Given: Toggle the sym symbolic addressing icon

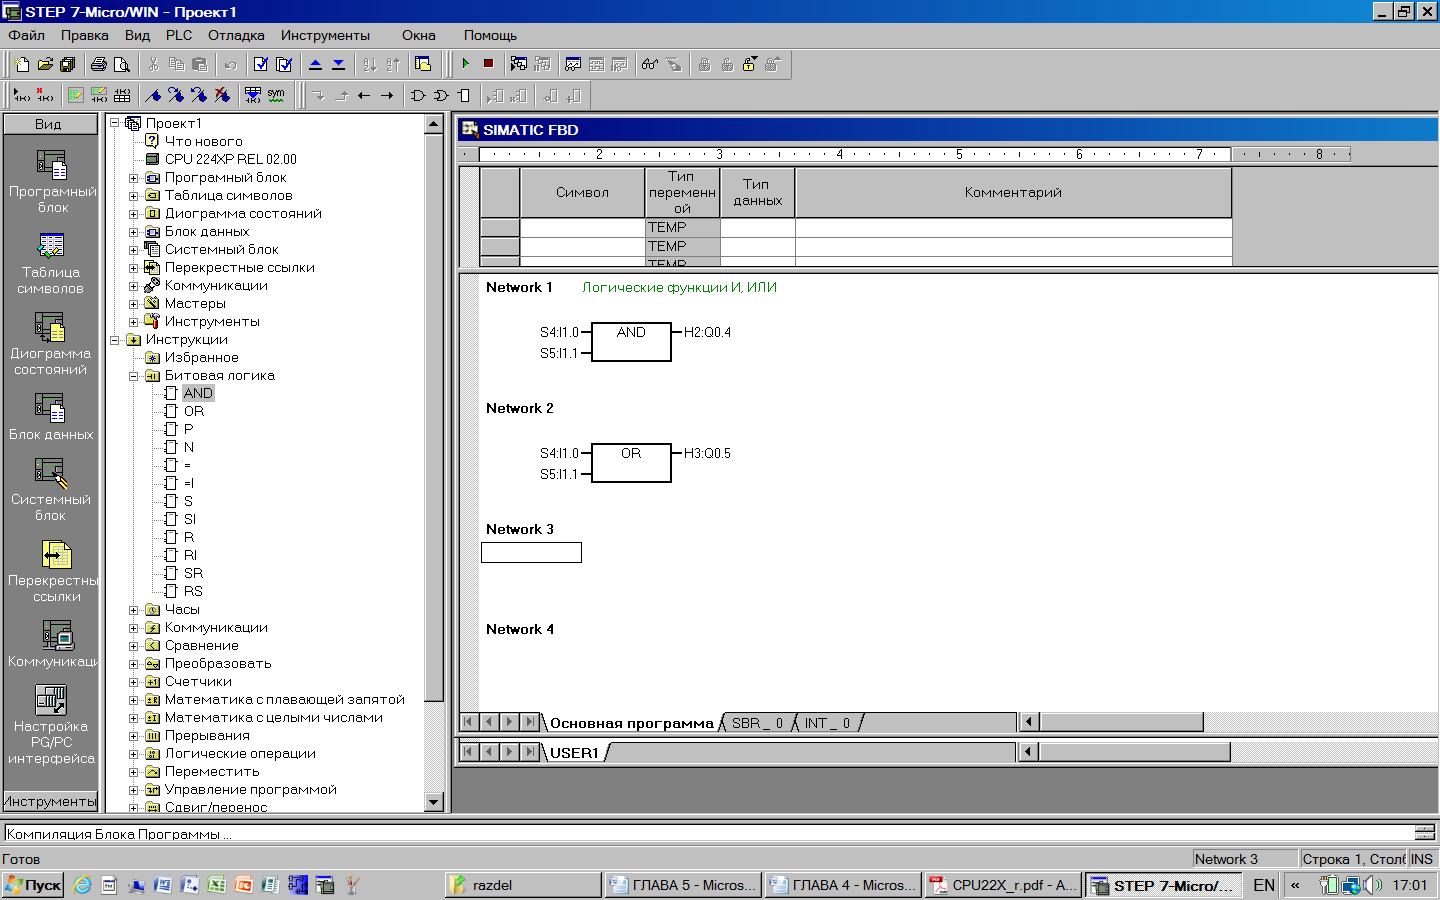Looking at the screenshot, I should (276, 95).
